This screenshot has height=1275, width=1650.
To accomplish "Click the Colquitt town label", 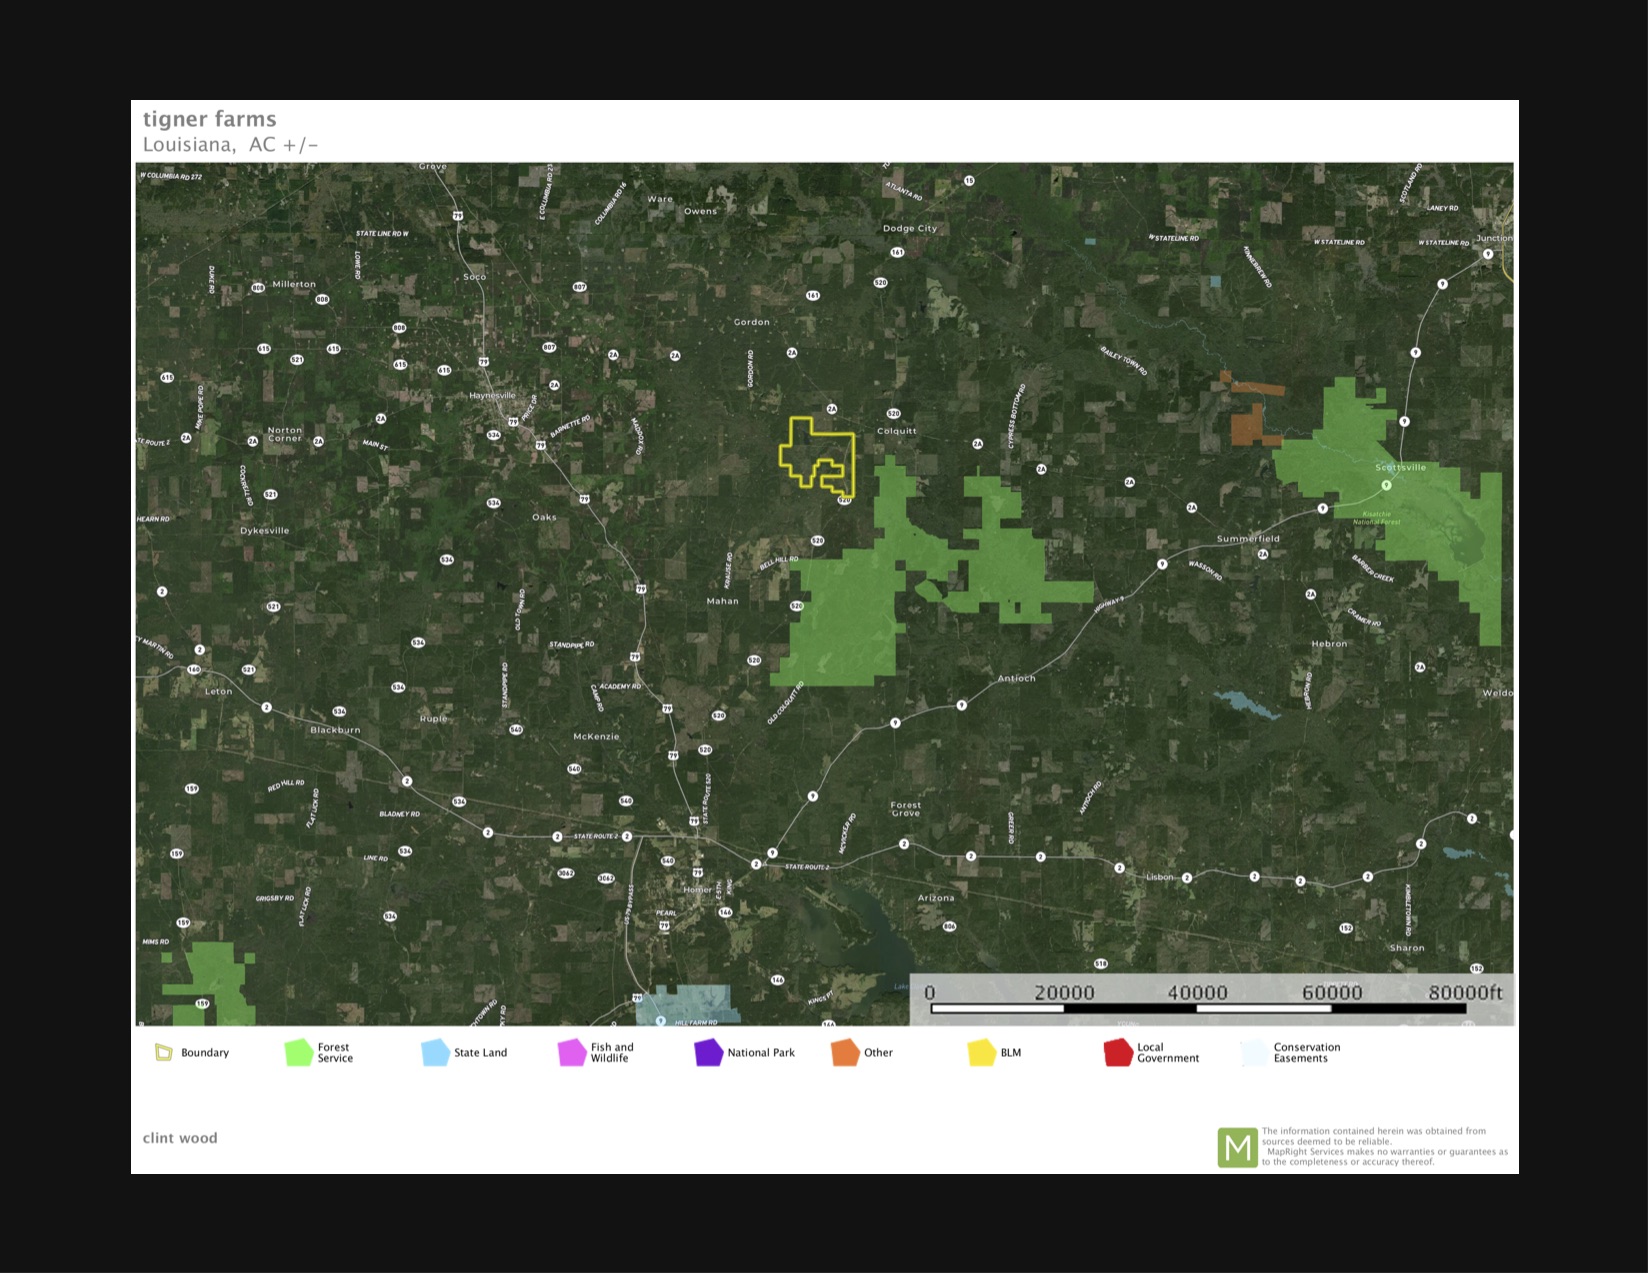I will pyautogui.click(x=896, y=432).
